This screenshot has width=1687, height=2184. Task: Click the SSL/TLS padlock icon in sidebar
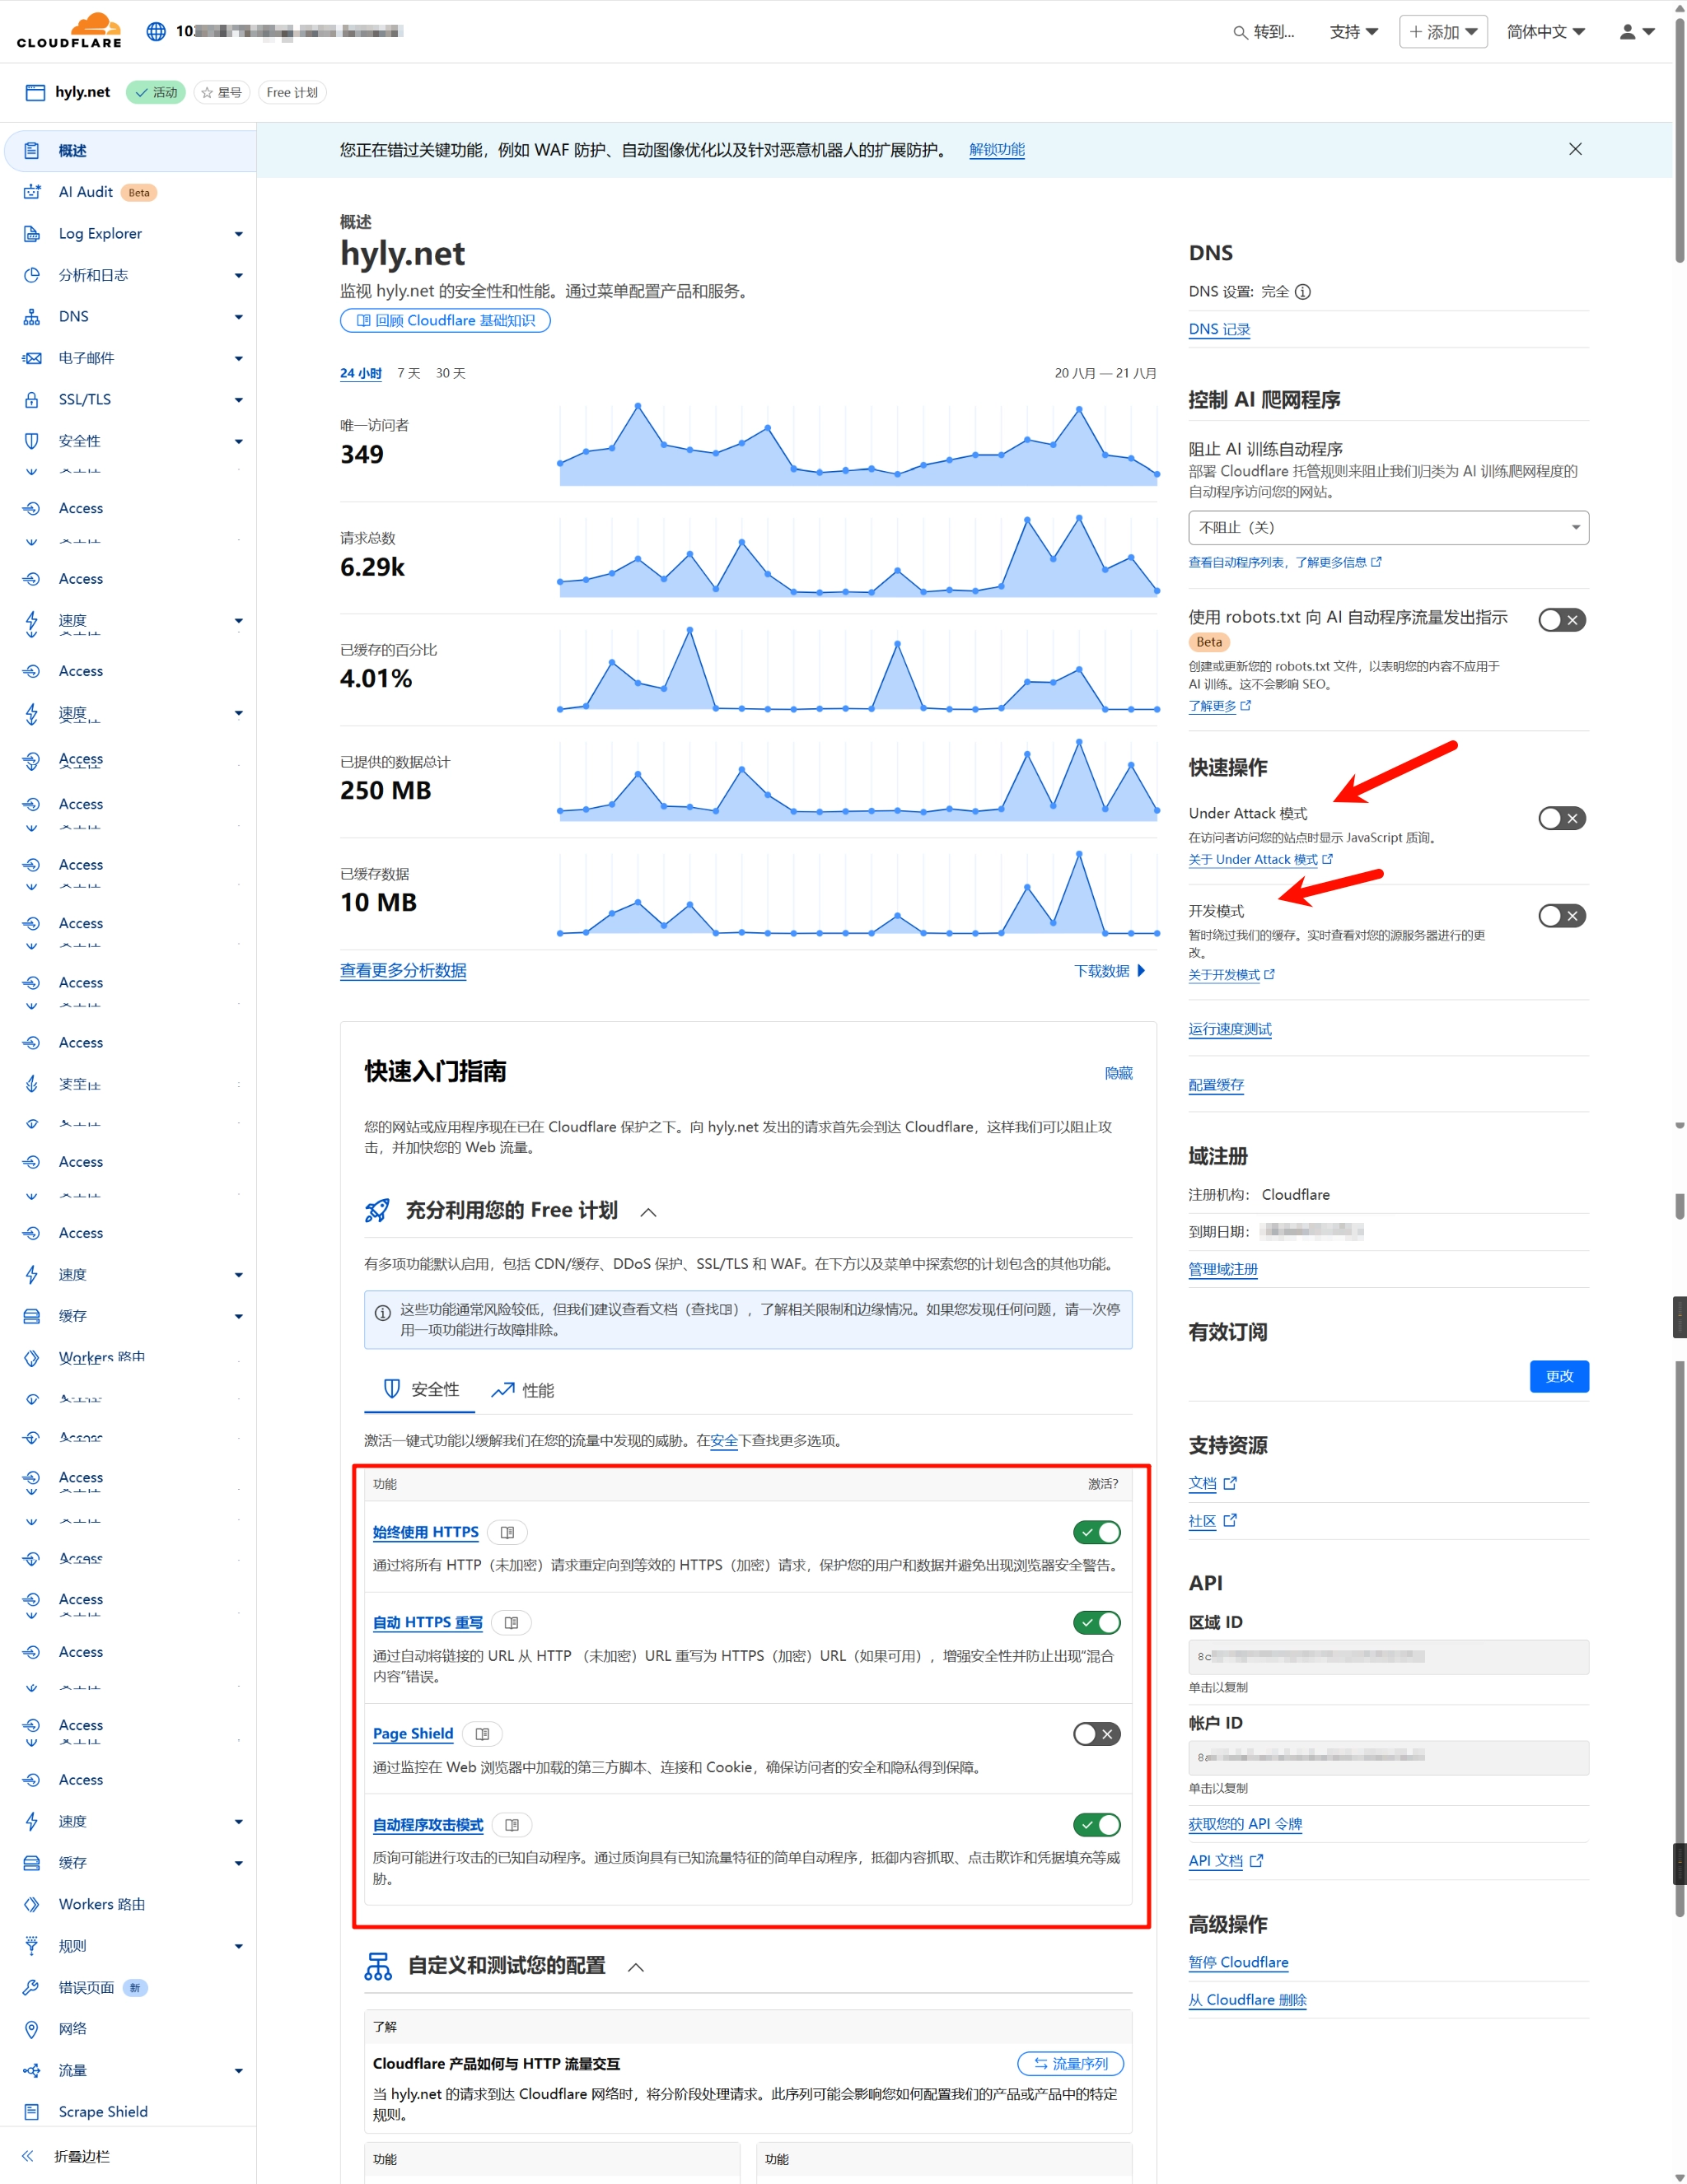pos(32,400)
